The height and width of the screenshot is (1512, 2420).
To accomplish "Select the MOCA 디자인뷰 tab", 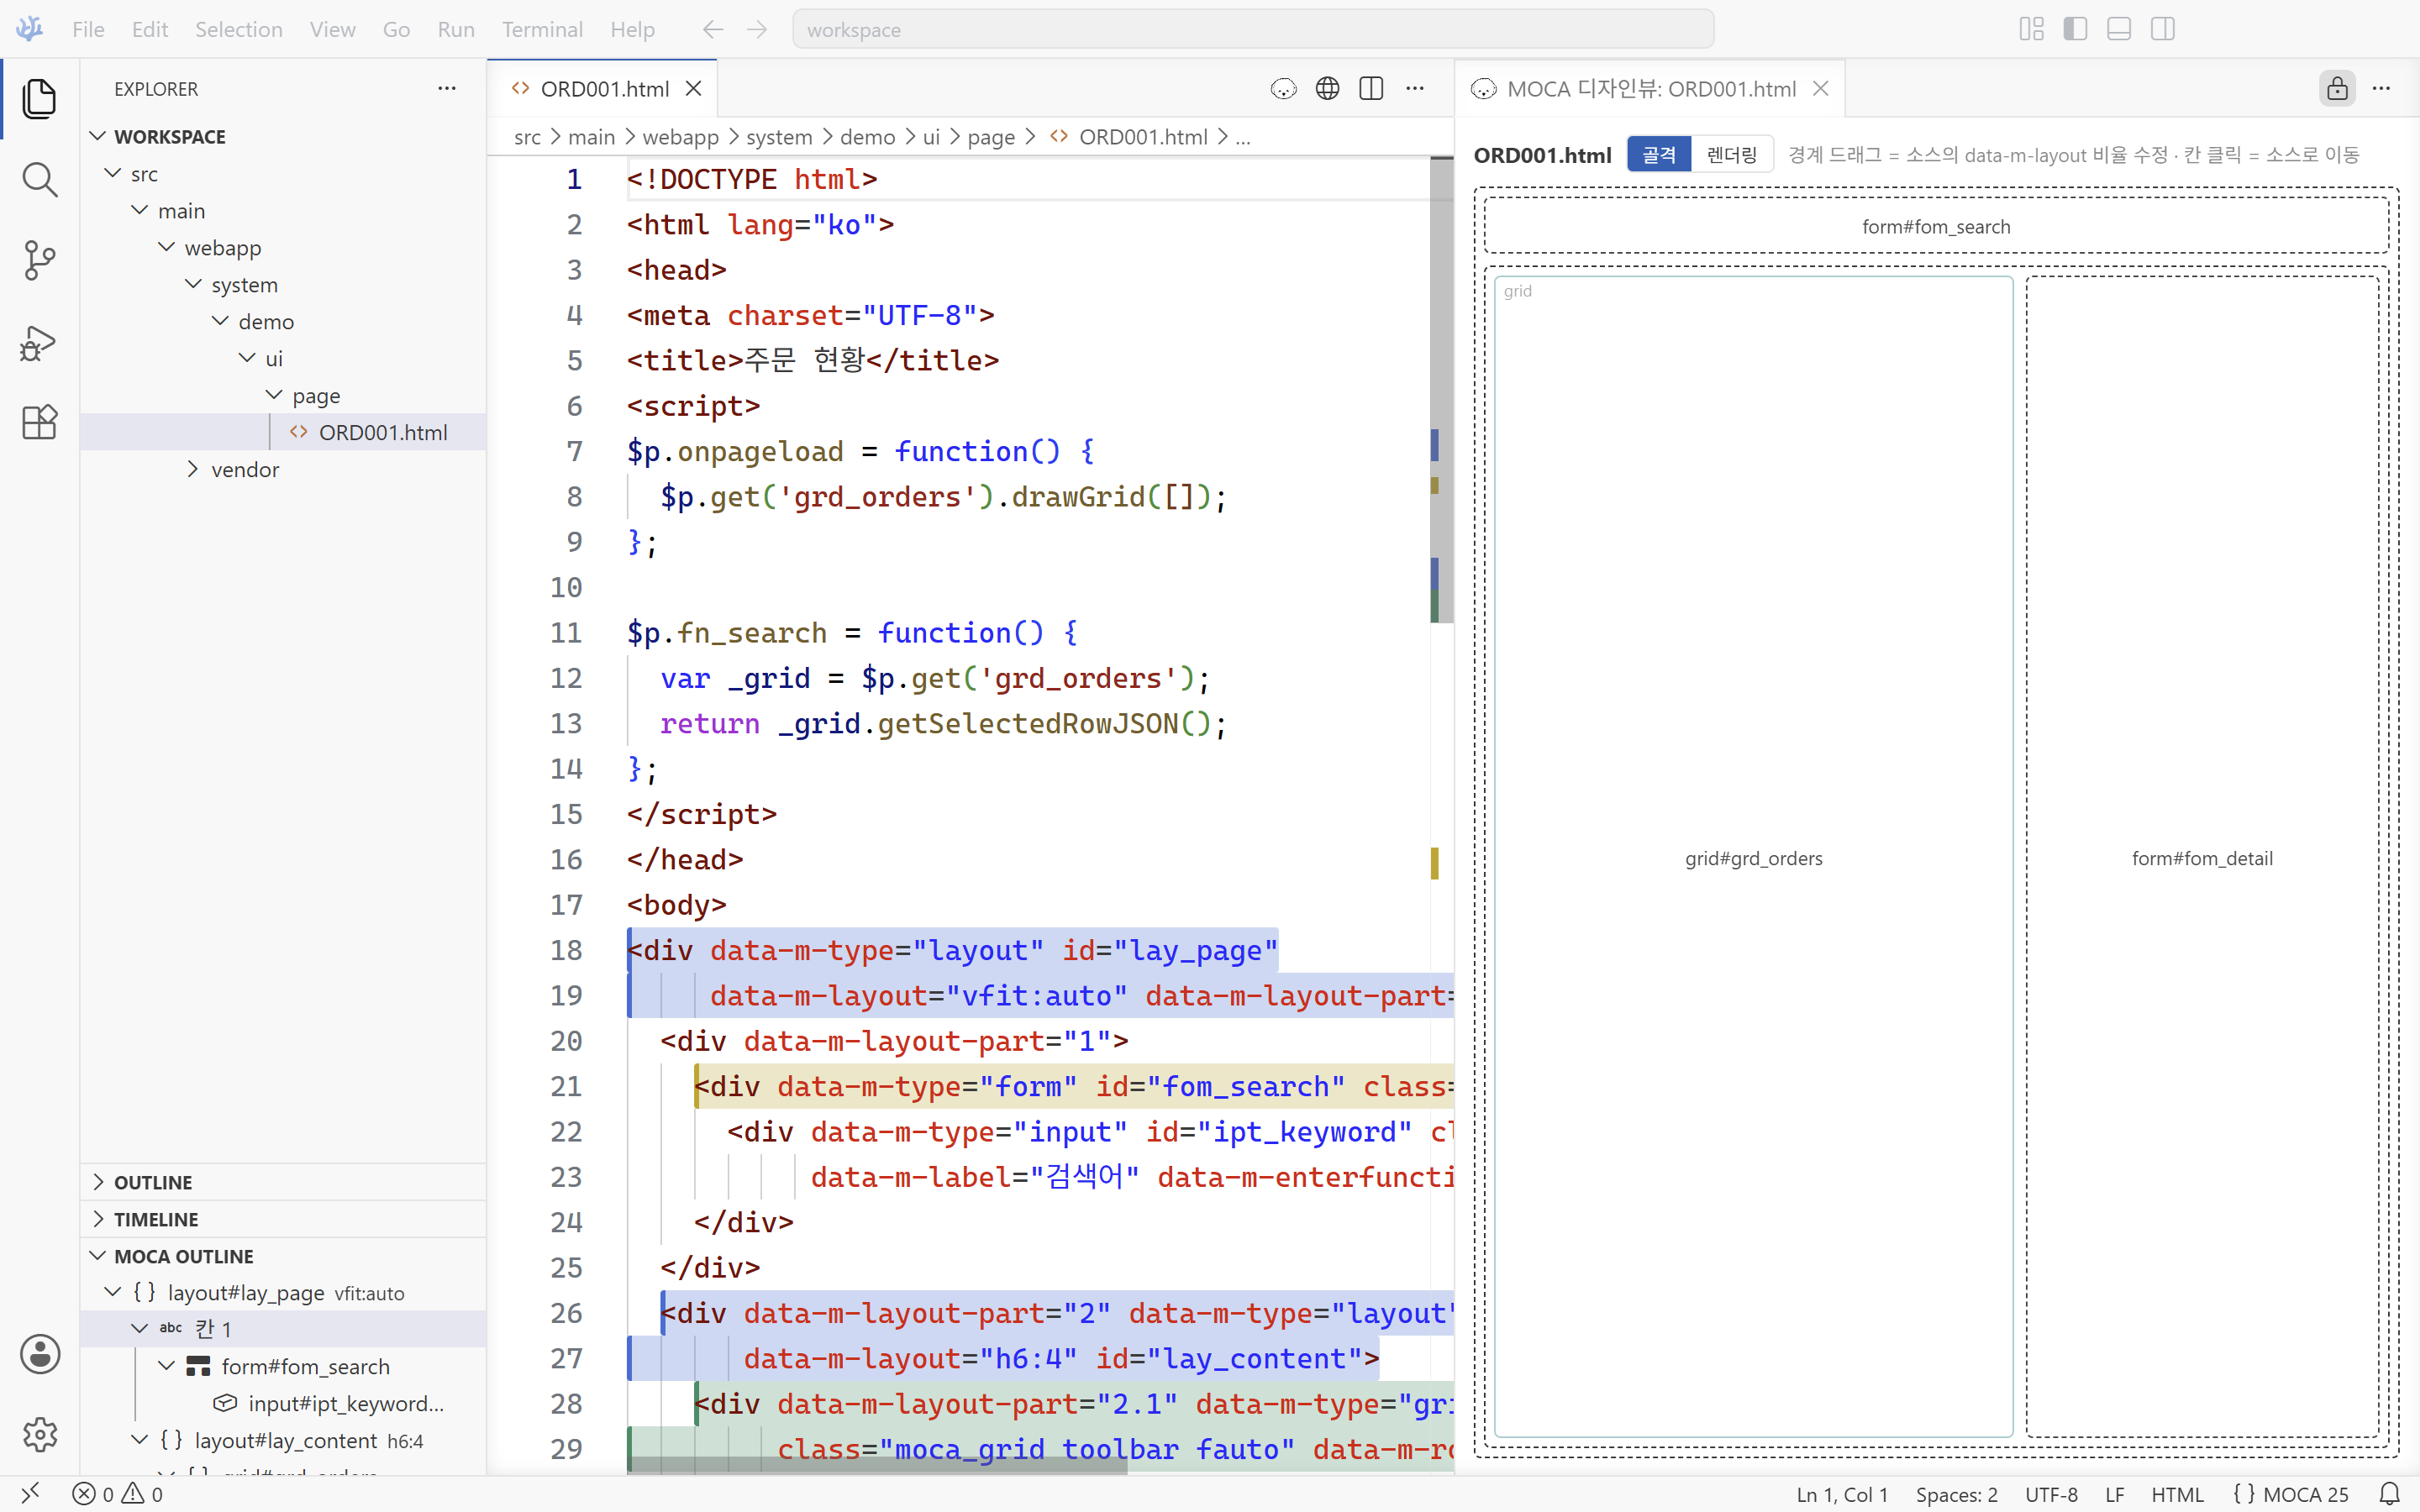I will point(1650,89).
